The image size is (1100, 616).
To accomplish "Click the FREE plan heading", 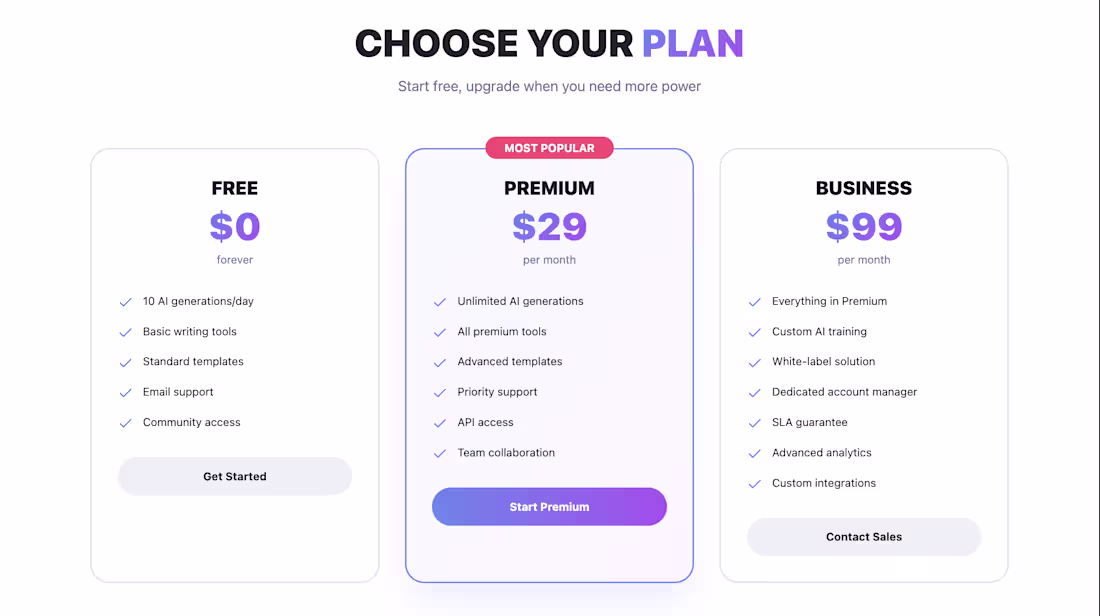I will click(x=234, y=188).
